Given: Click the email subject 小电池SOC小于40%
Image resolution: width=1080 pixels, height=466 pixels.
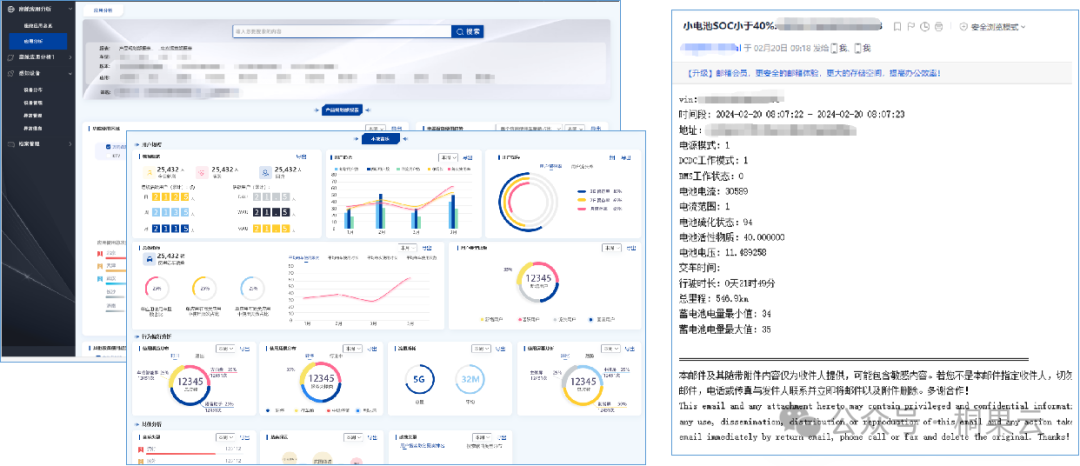Looking at the screenshot, I should tap(729, 26).
